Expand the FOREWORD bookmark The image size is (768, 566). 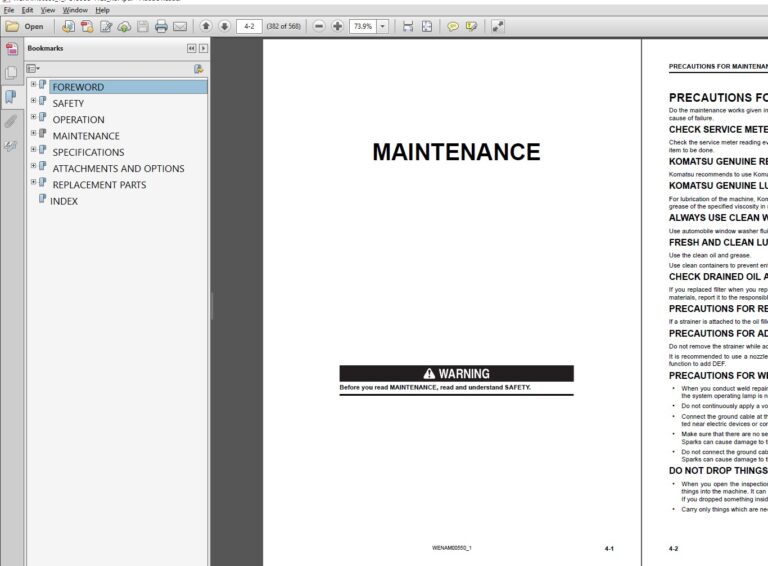tap(33, 84)
